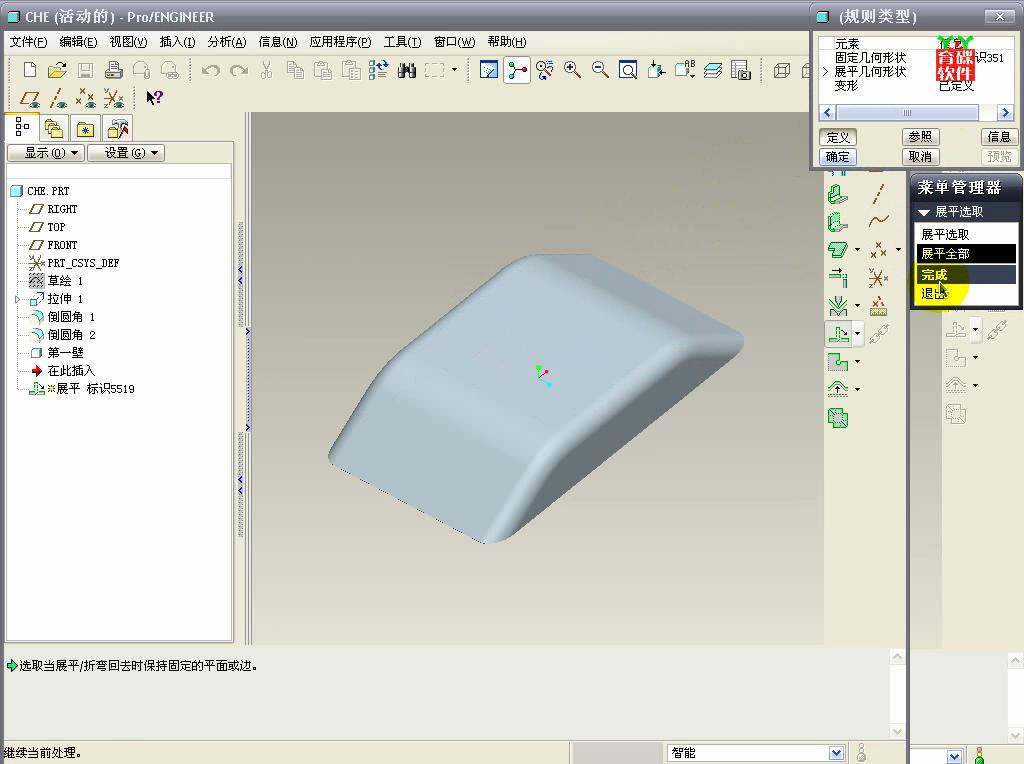Image resolution: width=1024 pixels, height=764 pixels.
Task: Click the bend tool icon
Action: pos(838,306)
